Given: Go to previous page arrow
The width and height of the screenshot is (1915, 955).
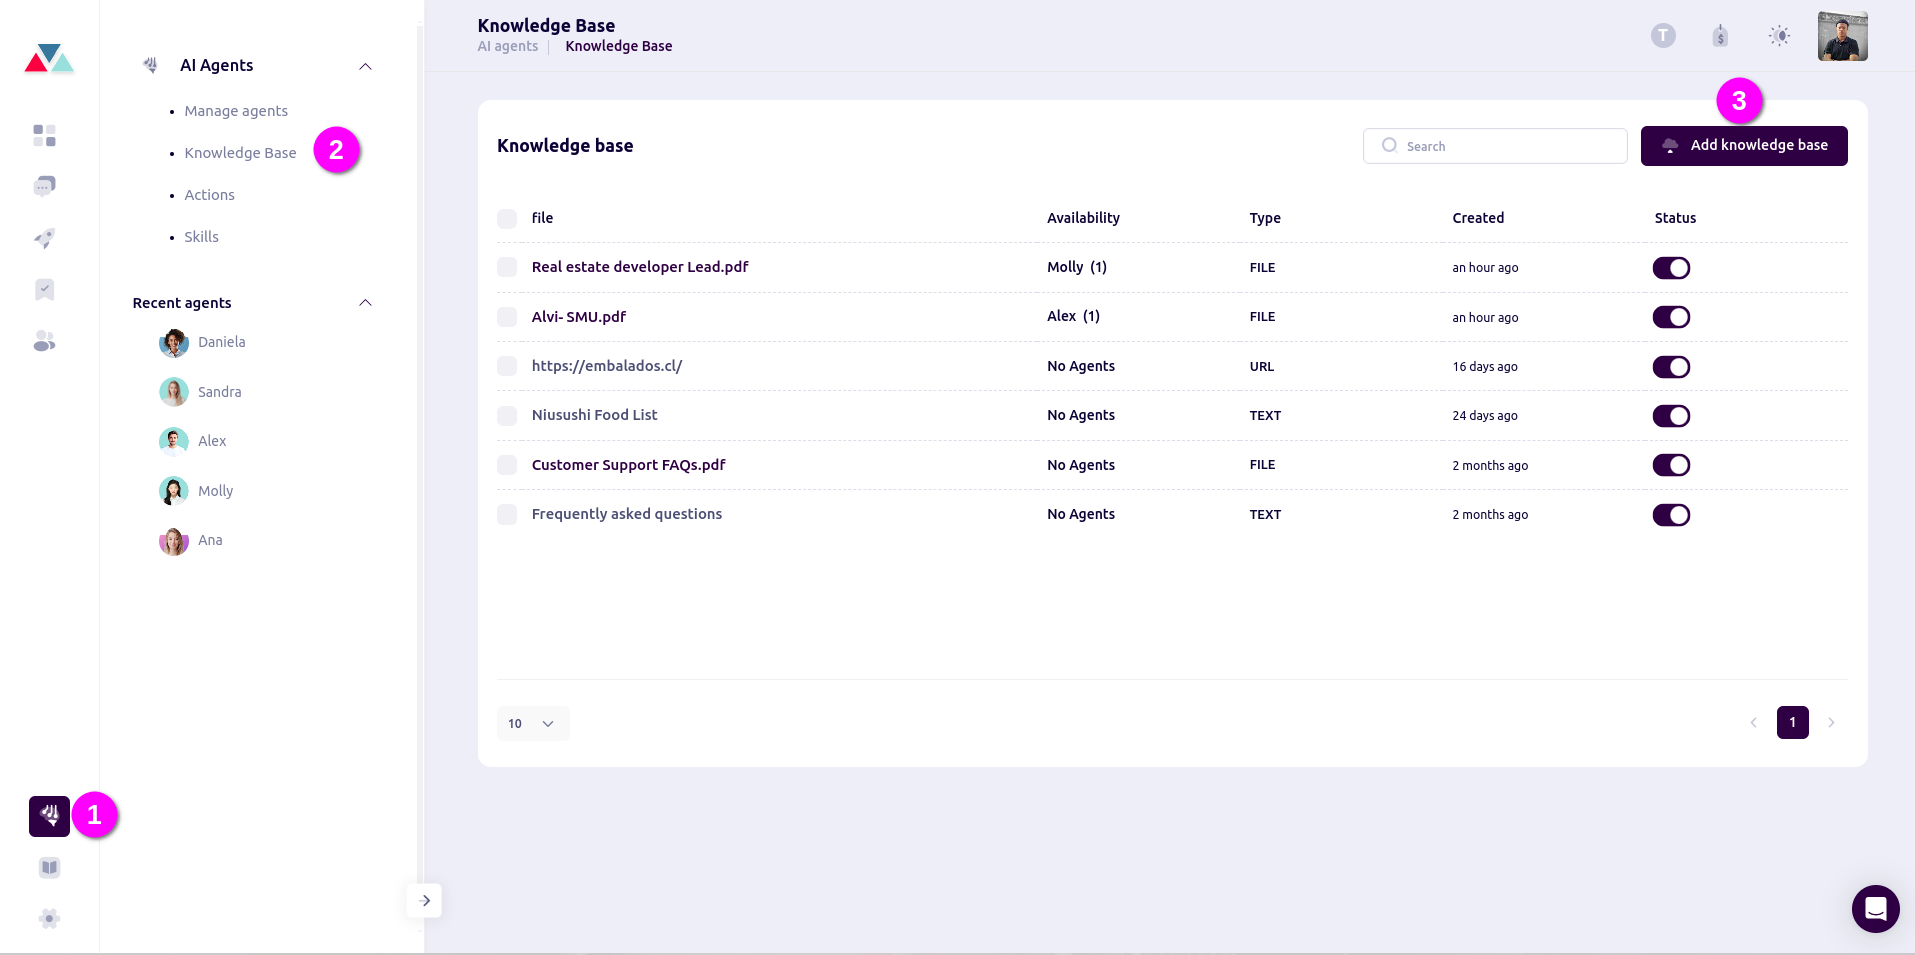Looking at the screenshot, I should [1753, 722].
